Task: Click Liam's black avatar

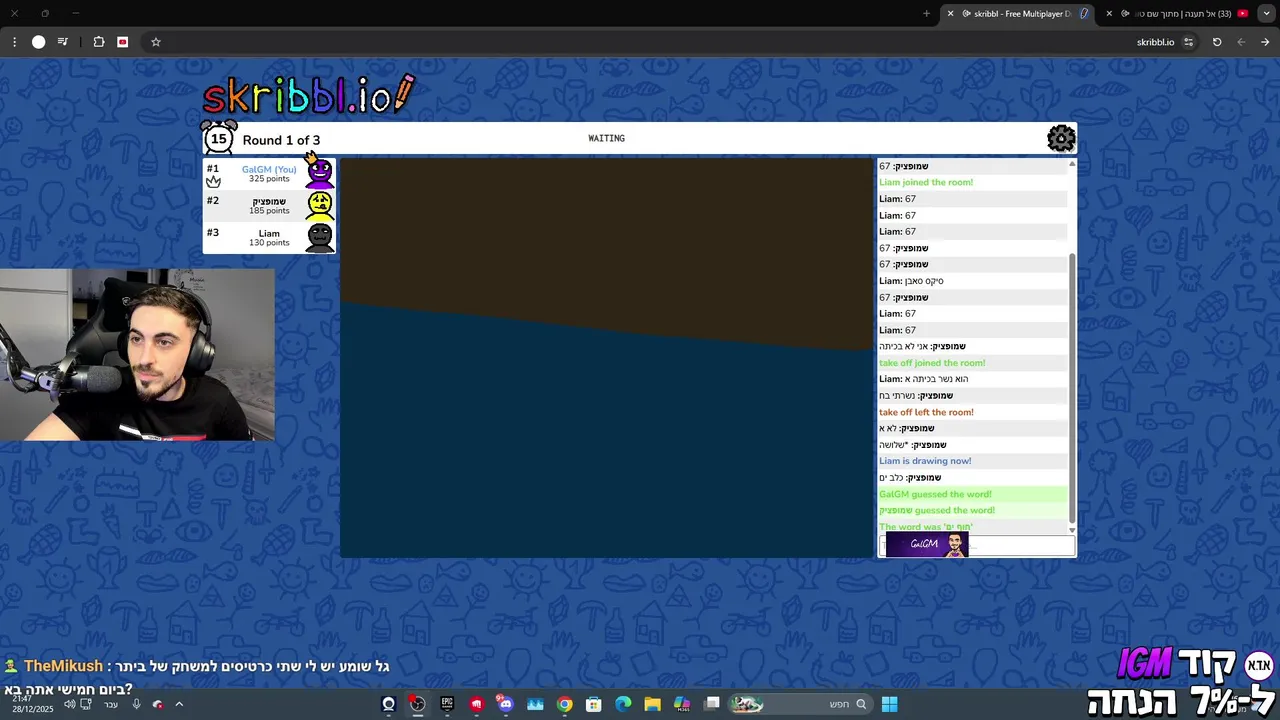Action: point(320,237)
